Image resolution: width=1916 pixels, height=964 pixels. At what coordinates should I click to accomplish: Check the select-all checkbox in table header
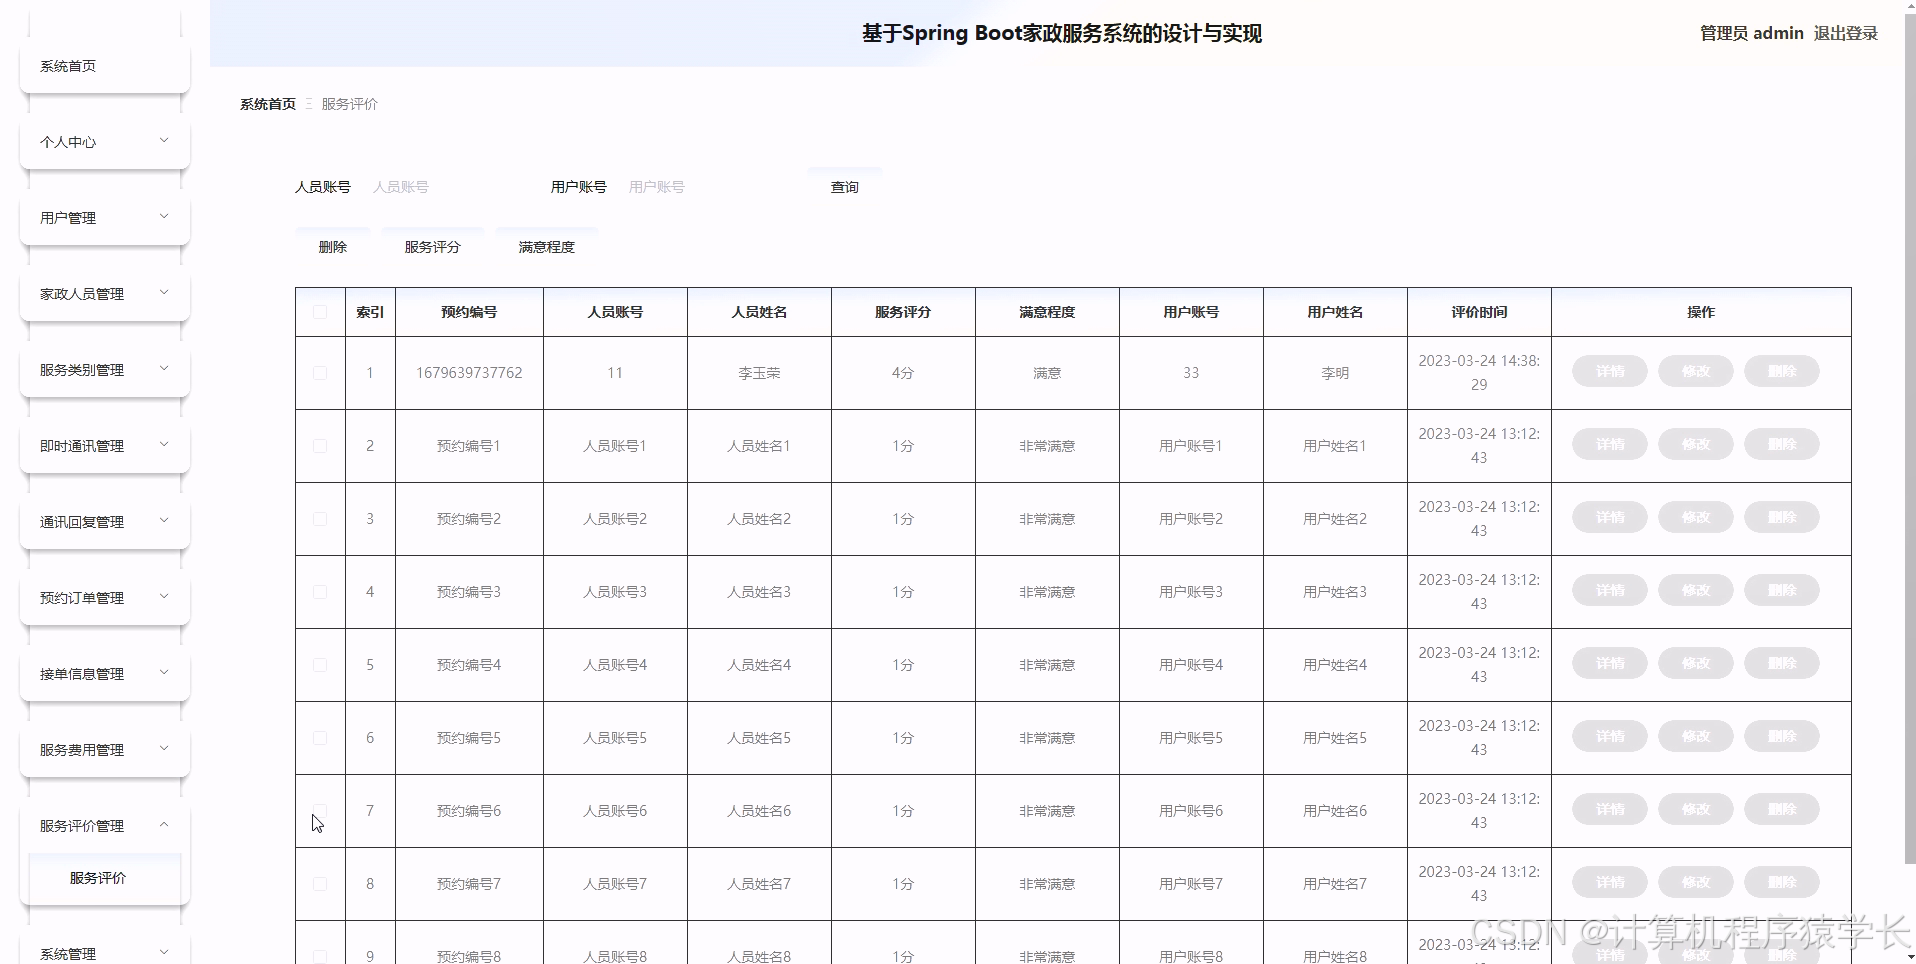pyautogui.click(x=320, y=312)
